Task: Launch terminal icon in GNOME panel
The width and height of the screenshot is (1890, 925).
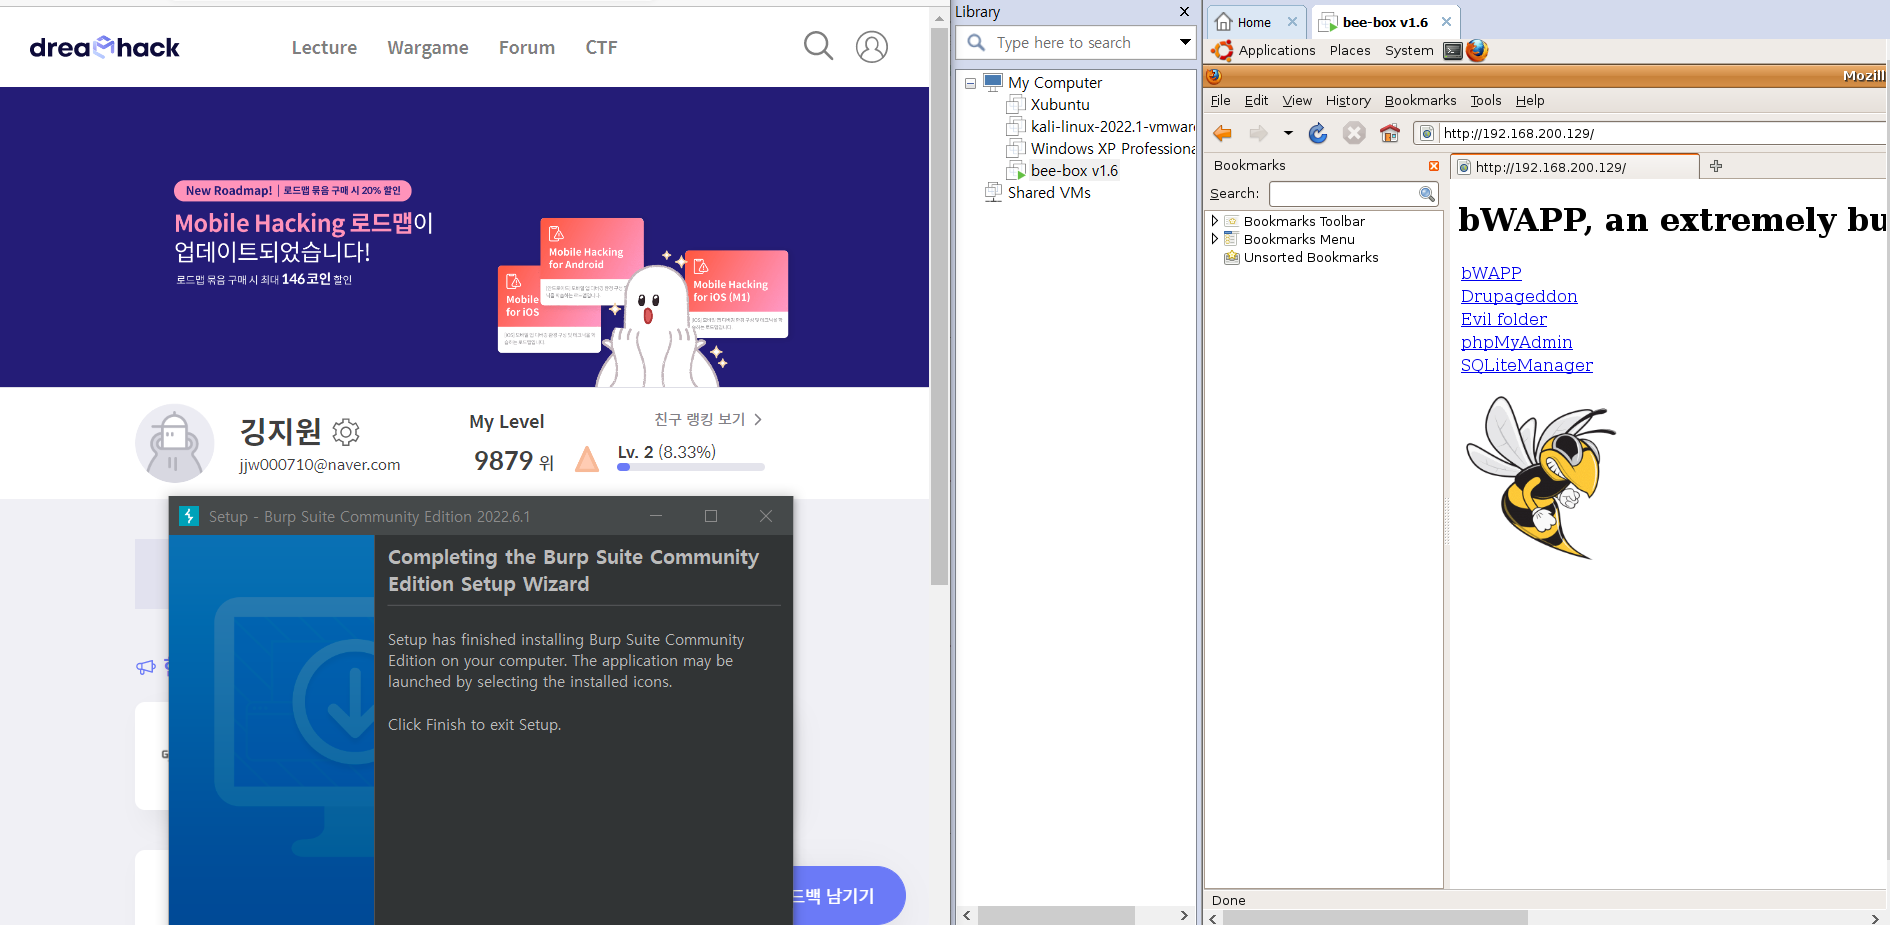Action: click(x=1453, y=50)
